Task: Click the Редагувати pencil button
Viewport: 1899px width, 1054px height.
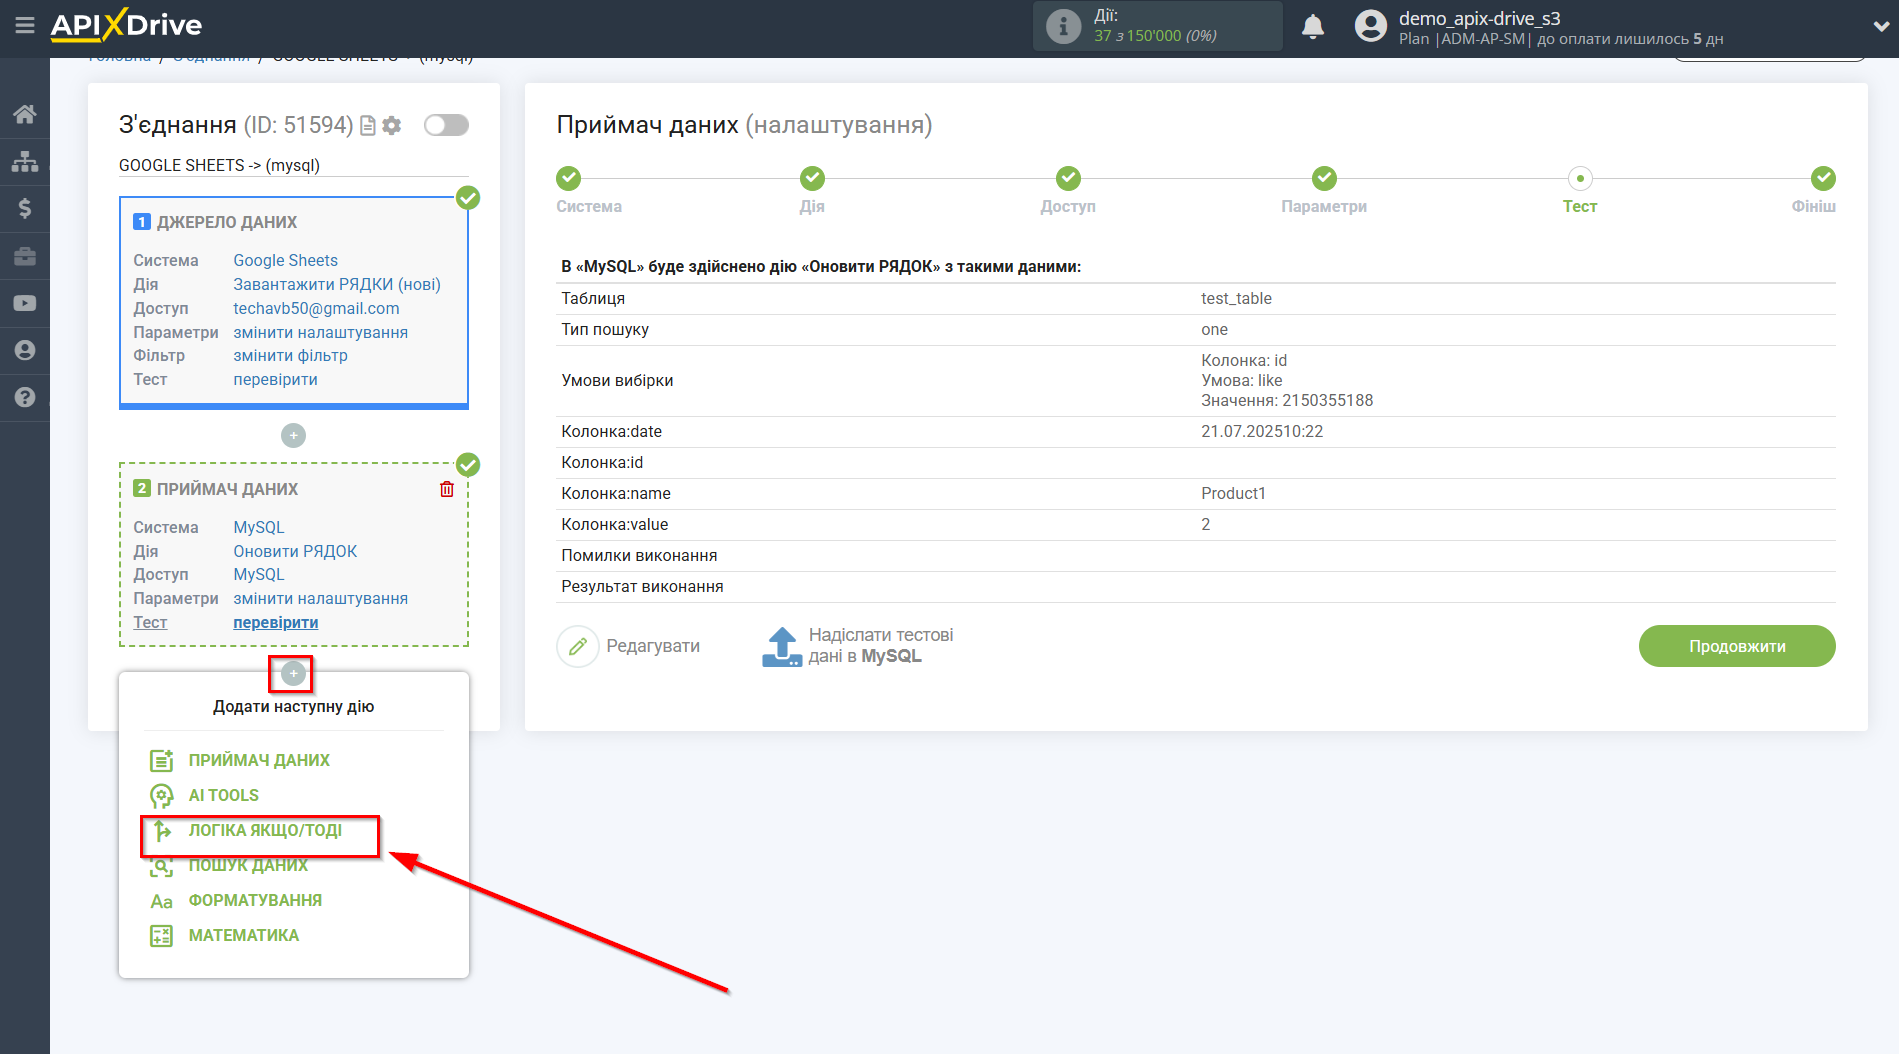Action: point(628,646)
